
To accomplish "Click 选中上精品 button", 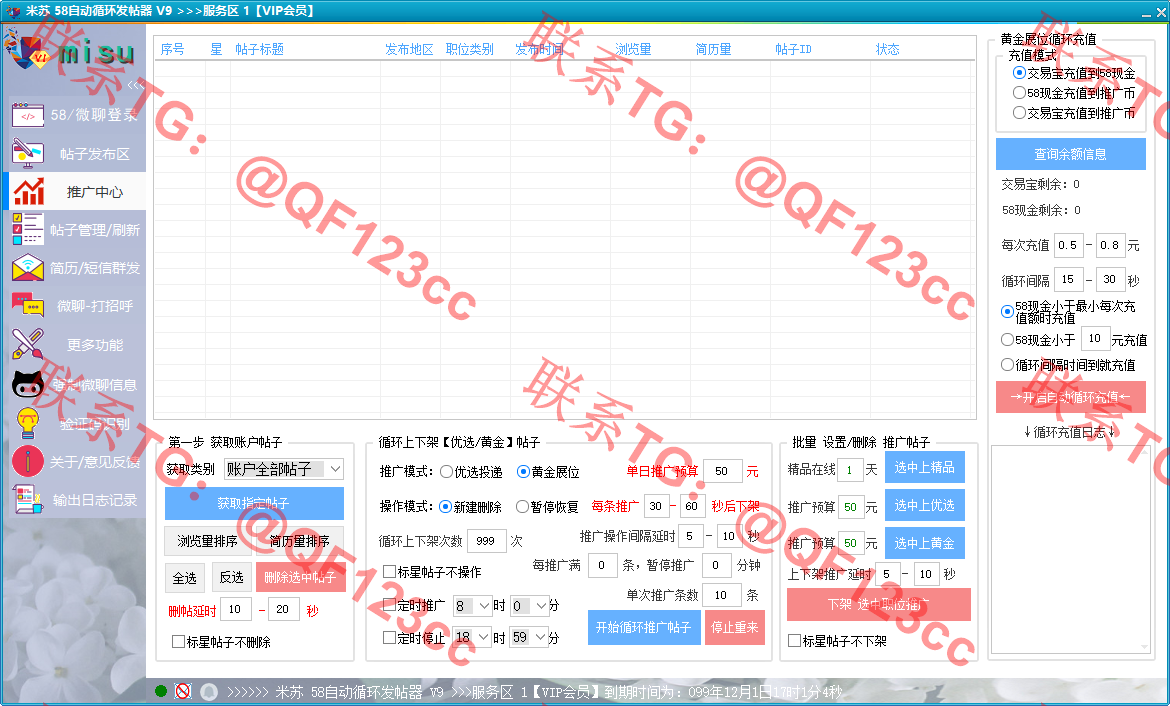I will tap(925, 467).
